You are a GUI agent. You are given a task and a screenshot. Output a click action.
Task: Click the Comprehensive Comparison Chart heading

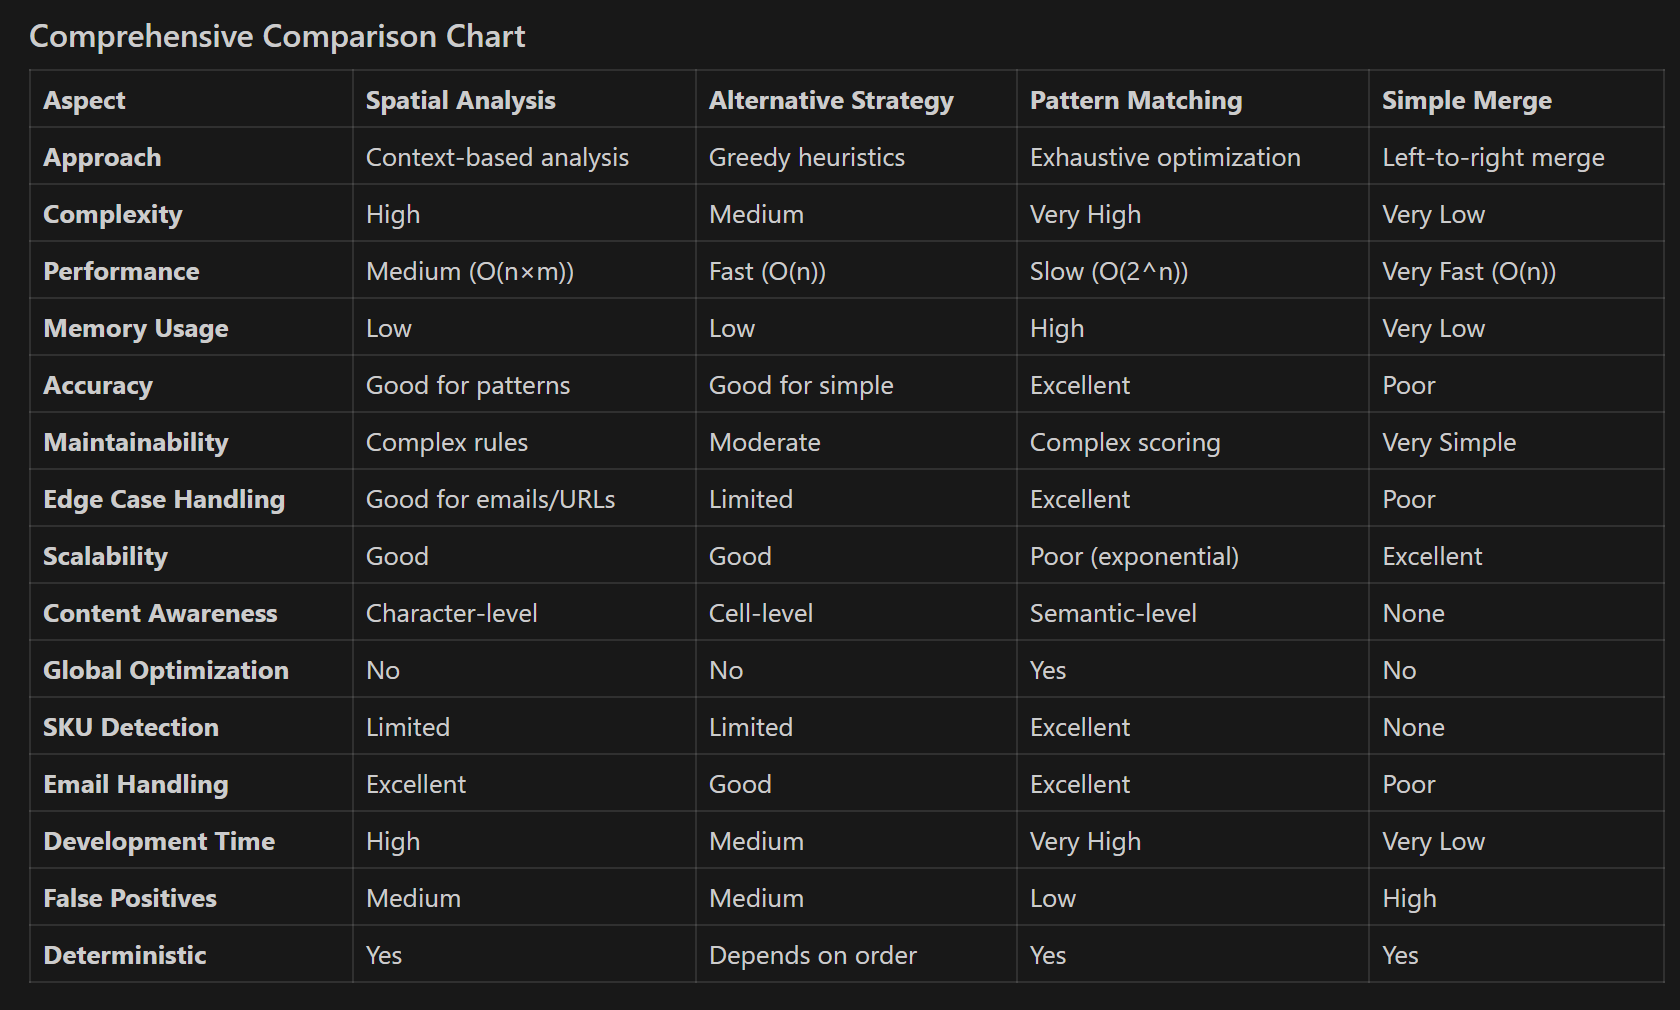tap(277, 37)
